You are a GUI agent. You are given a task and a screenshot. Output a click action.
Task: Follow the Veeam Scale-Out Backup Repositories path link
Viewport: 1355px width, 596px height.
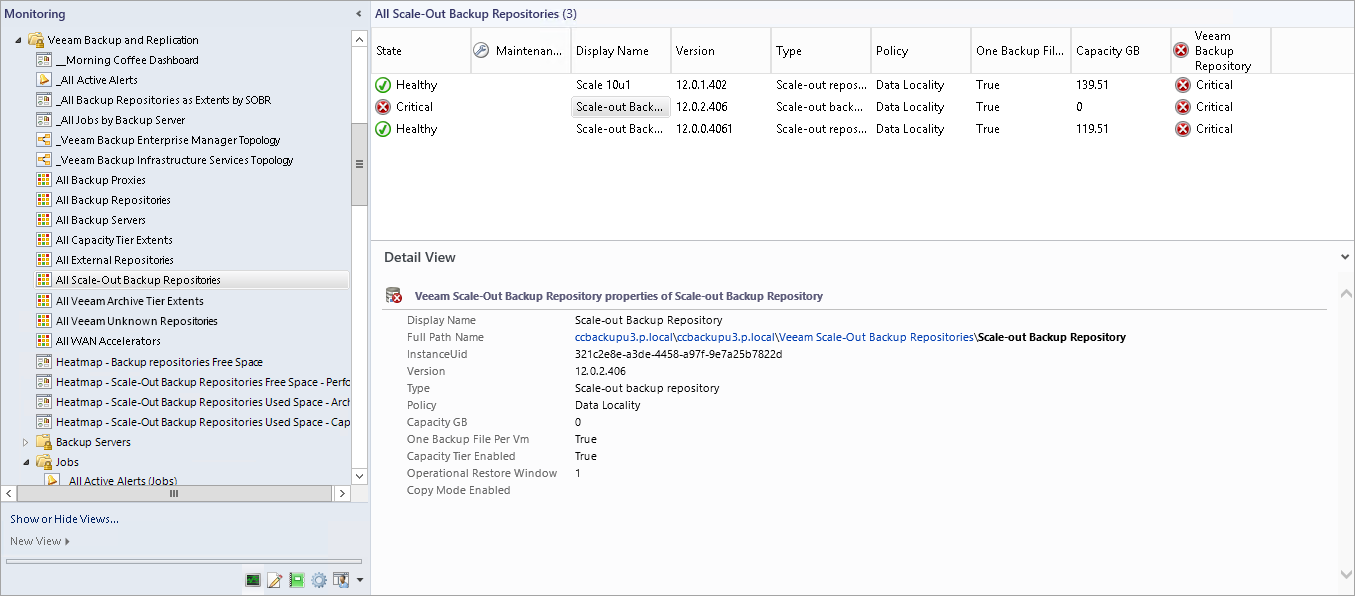pos(878,337)
